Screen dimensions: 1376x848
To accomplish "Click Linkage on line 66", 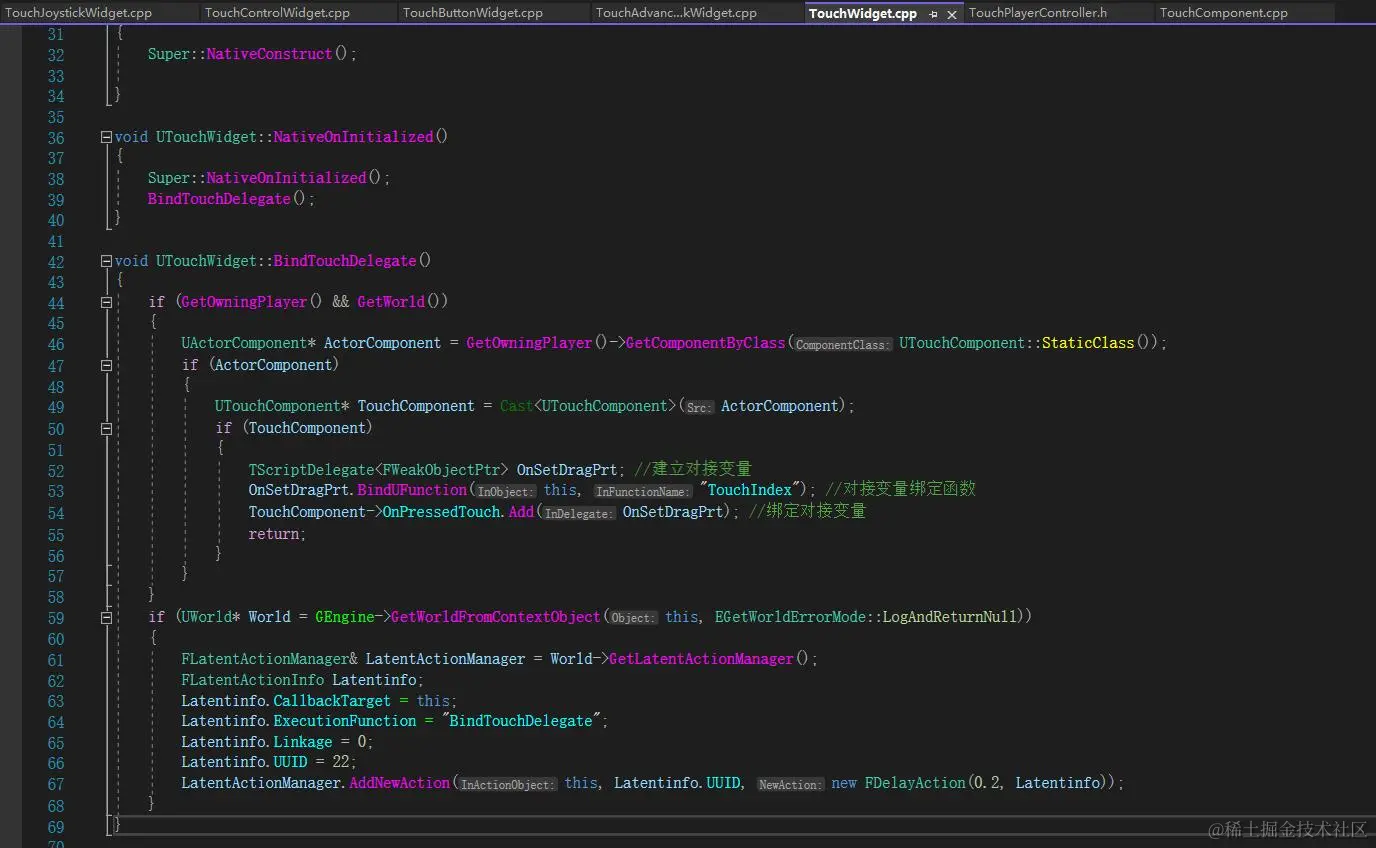I will click(x=303, y=742).
